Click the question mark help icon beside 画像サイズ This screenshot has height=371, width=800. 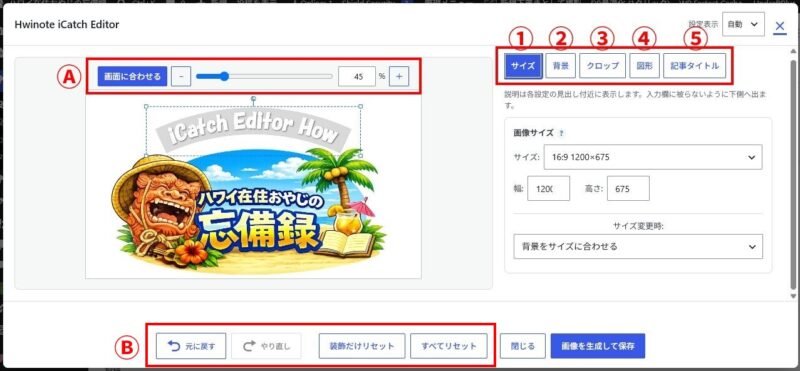(561, 133)
